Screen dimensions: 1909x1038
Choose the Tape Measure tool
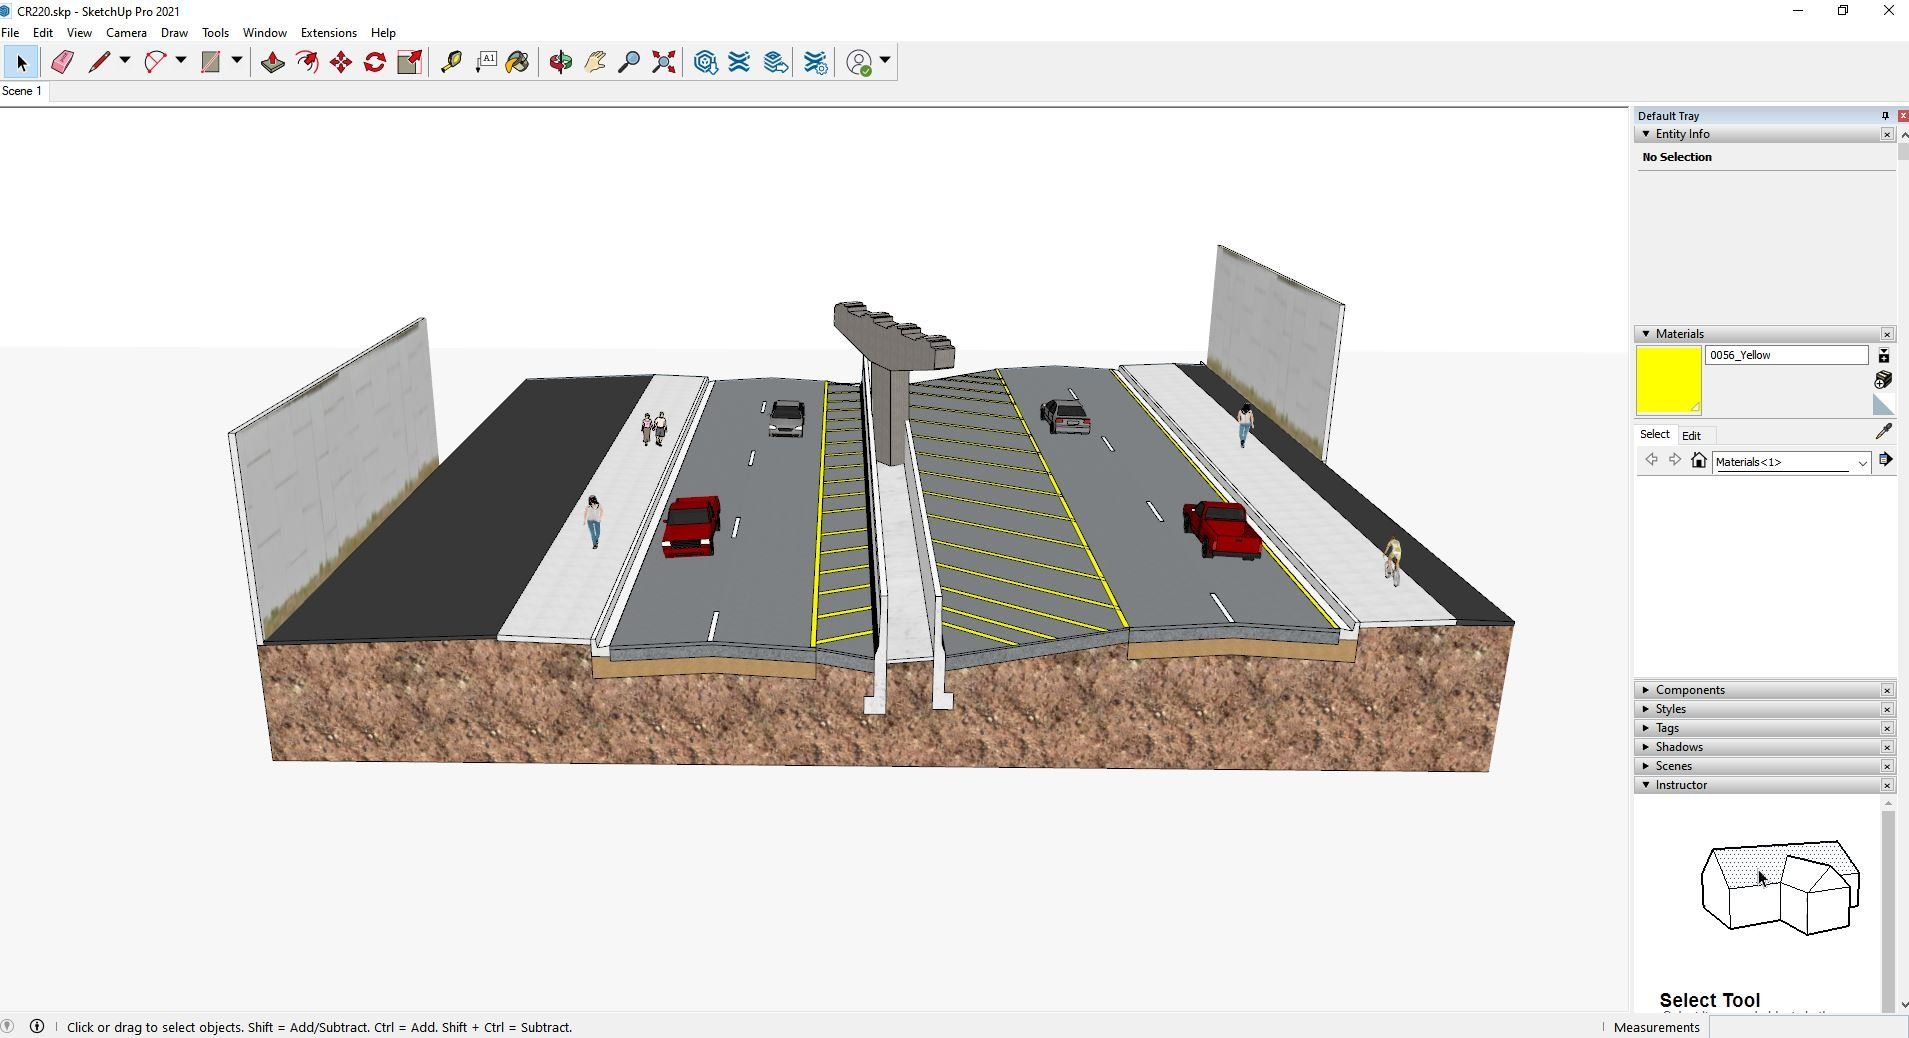point(451,62)
